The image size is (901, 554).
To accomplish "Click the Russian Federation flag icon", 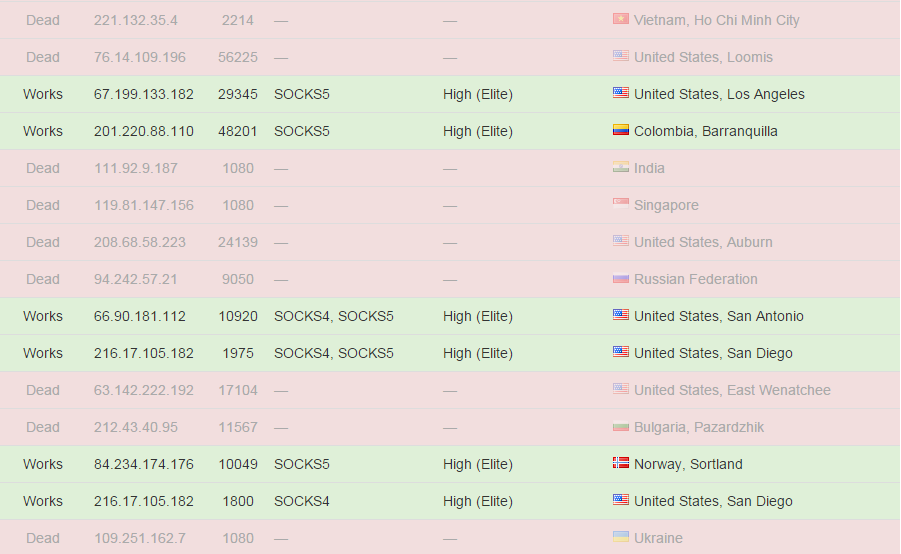I will click(x=621, y=278).
